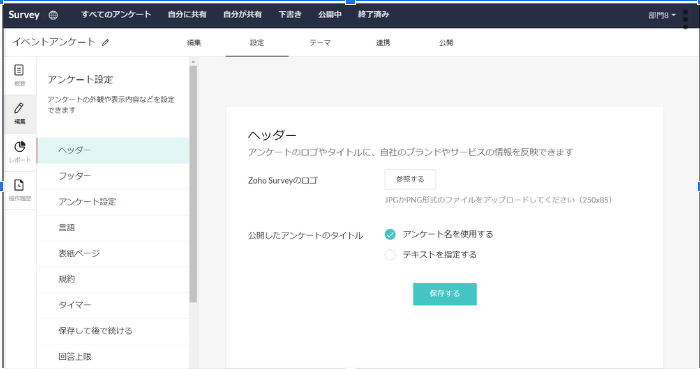This screenshot has height=369, width=700.
Task: Select 表紙ページ in settings list
Action: 113,254
